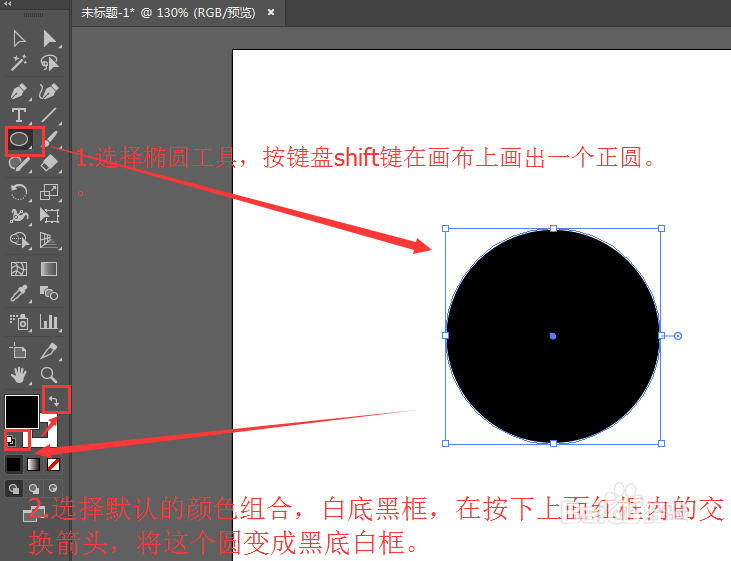The image size is (731, 561).
Task: Select the Width warp tool
Action: 19,215
